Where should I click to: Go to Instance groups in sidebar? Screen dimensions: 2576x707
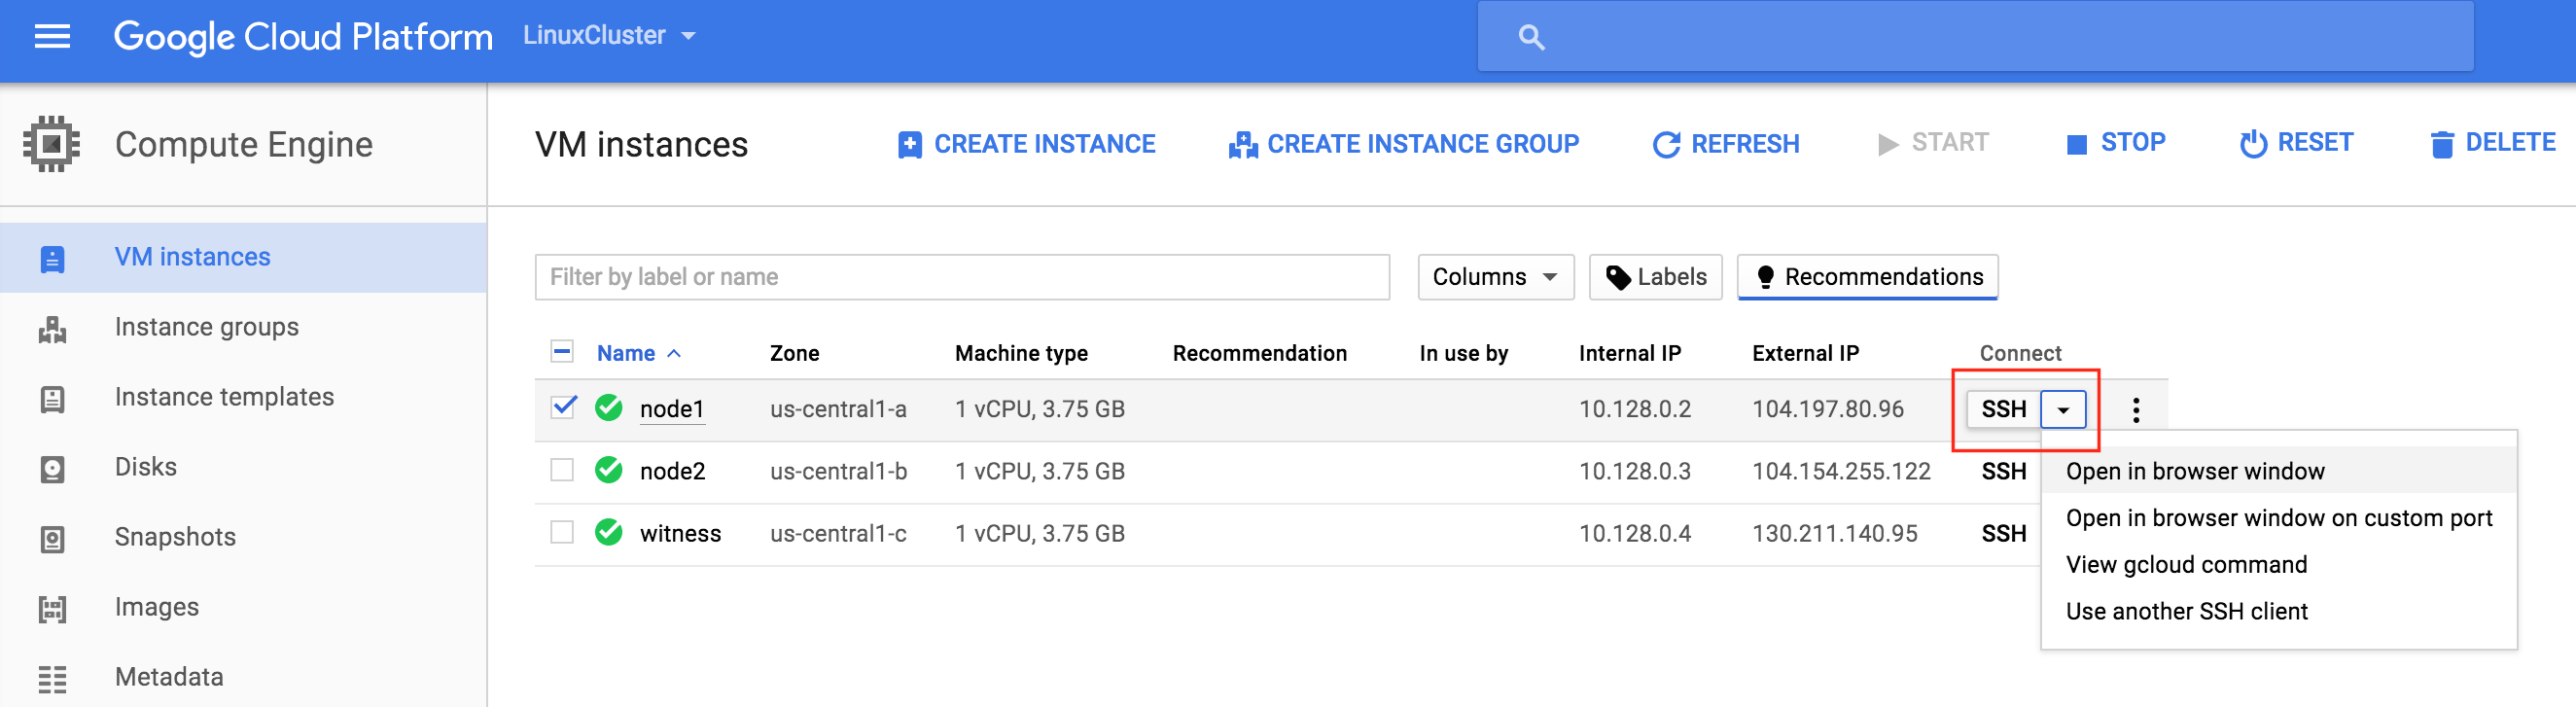point(206,327)
